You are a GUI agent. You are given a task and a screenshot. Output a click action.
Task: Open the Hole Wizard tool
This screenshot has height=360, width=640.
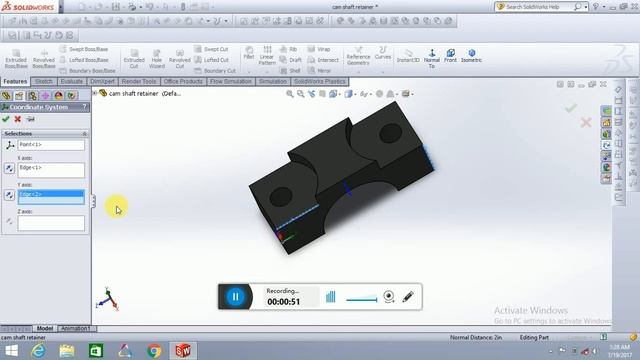pyautogui.click(x=157, y=59)
